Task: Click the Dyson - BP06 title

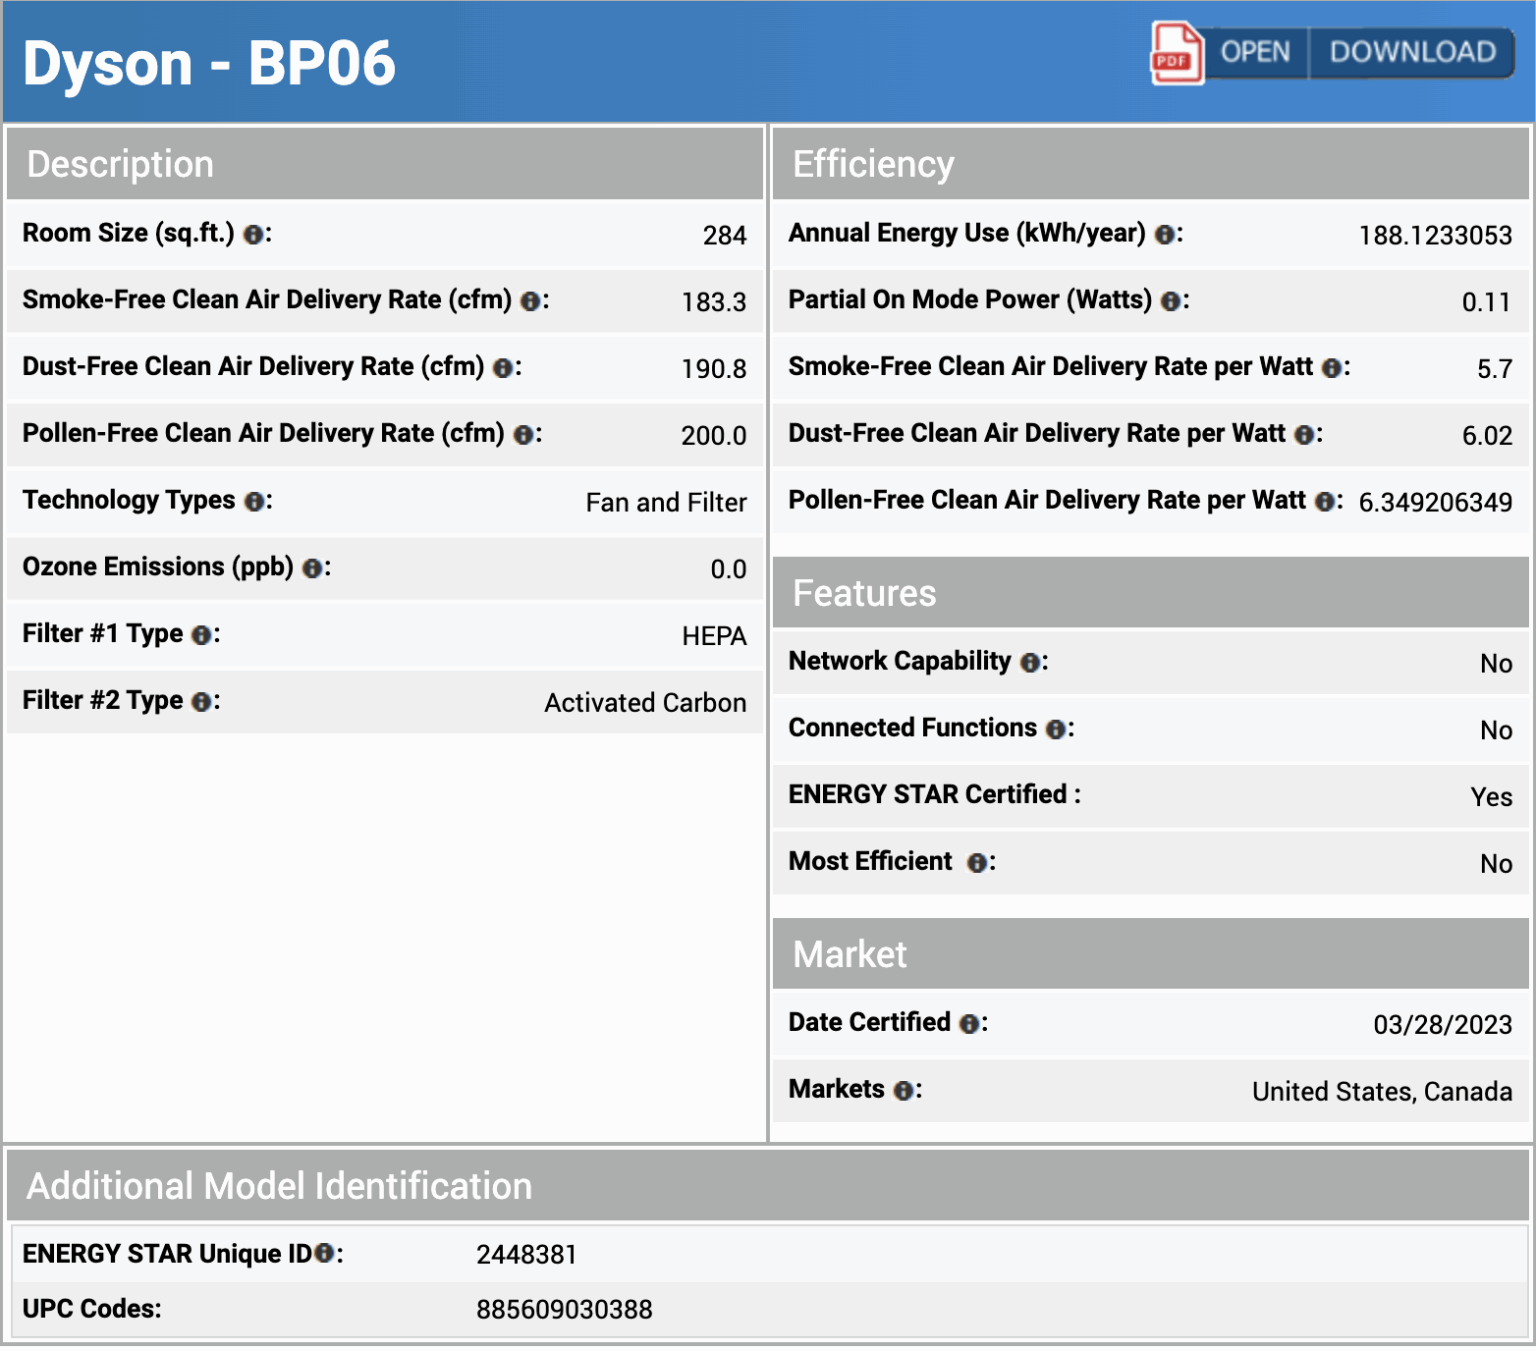Action: [209, 64]
